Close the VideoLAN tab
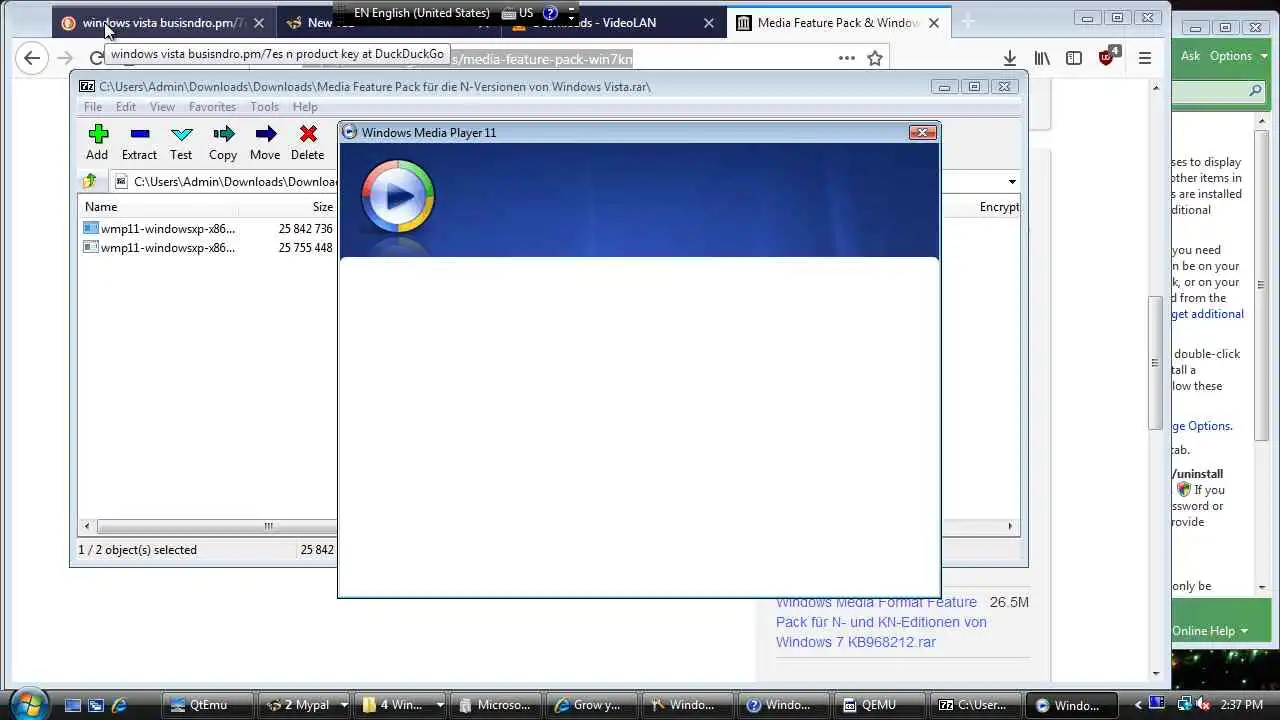The image size is (1280, 720). (x=709, y=23)
